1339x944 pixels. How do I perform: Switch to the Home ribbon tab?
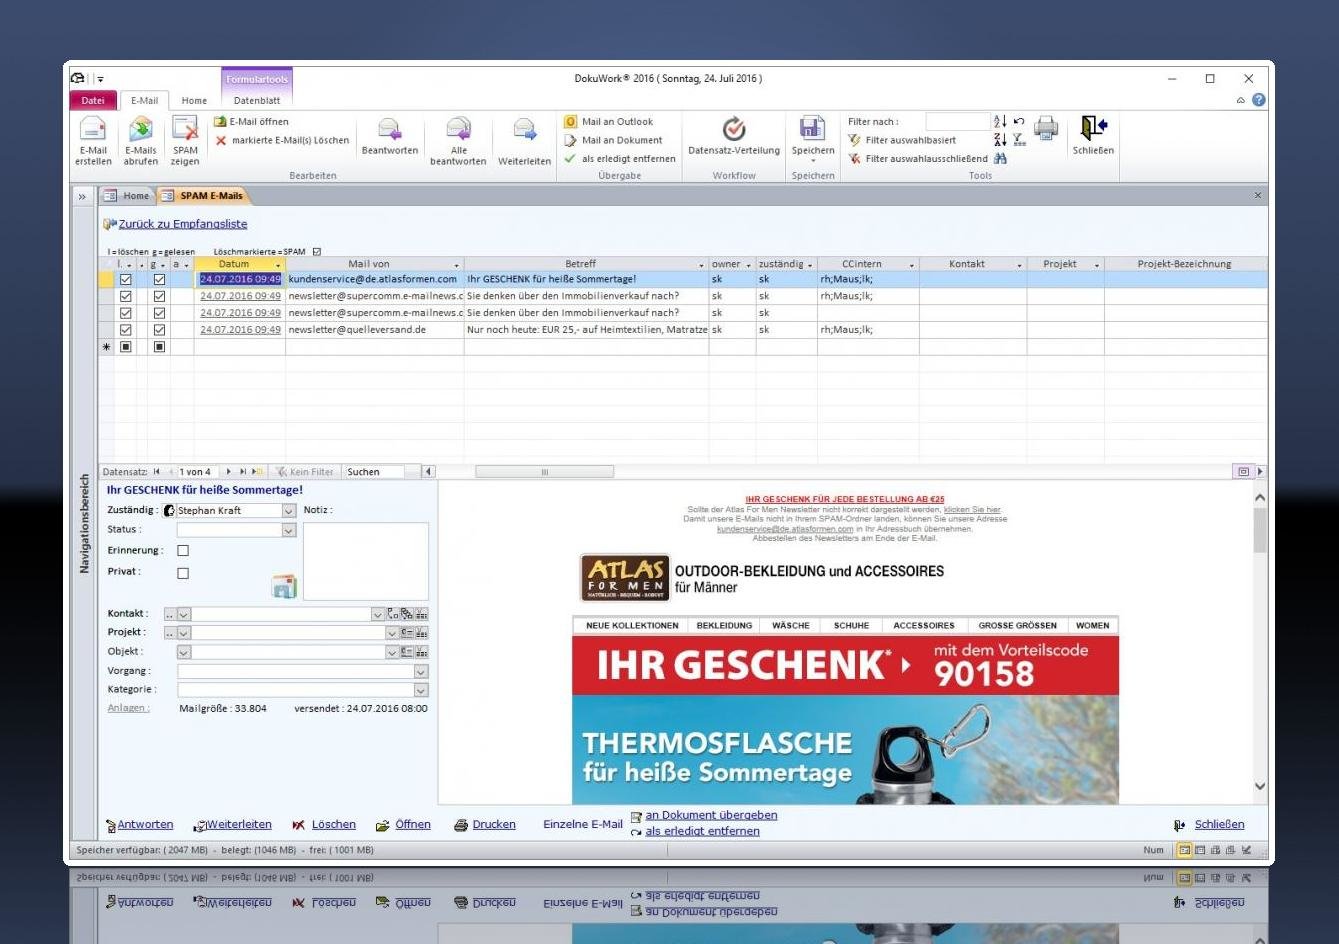click(x=194, y=101)
